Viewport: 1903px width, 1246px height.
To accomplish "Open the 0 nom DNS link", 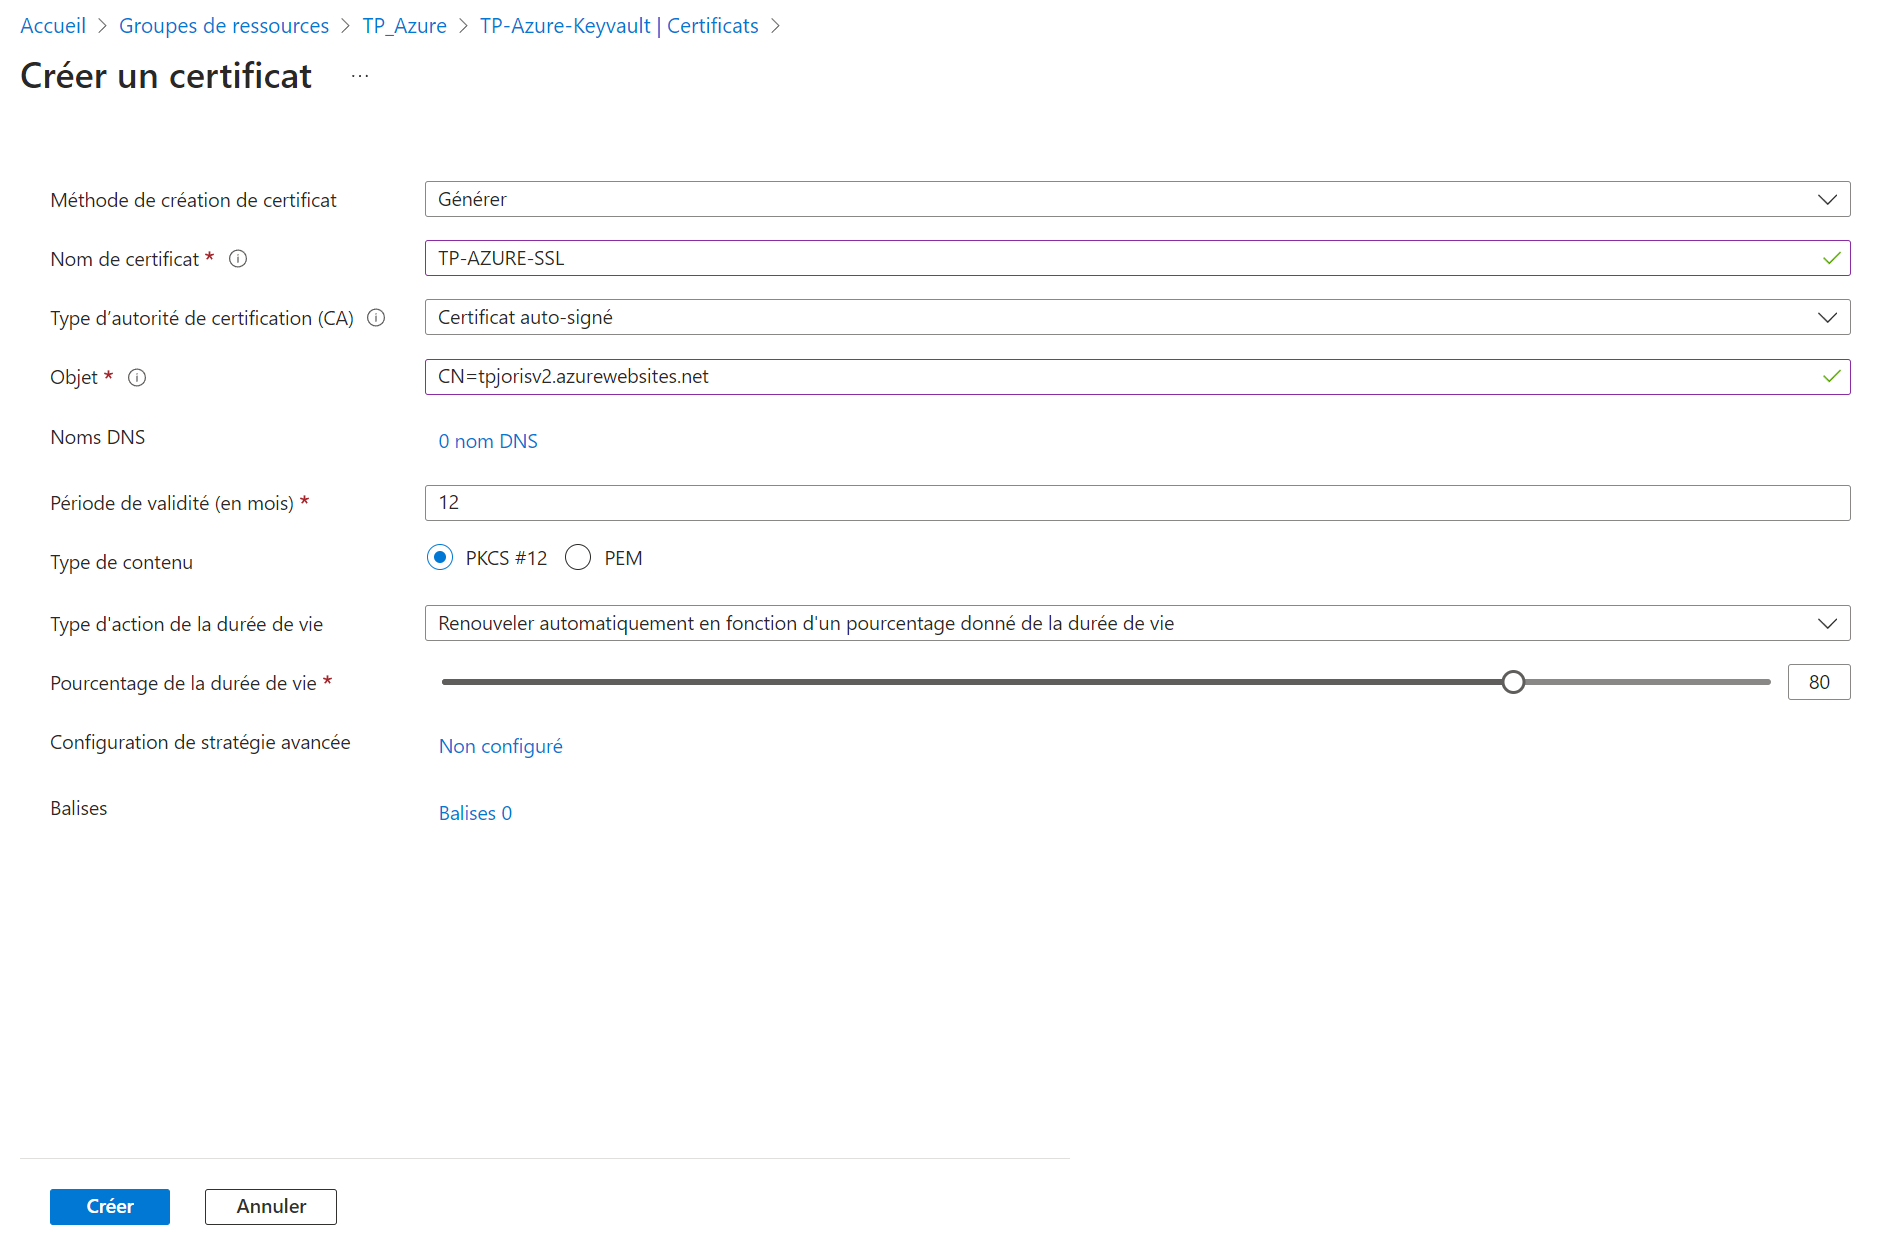I will tap(488, 441).
